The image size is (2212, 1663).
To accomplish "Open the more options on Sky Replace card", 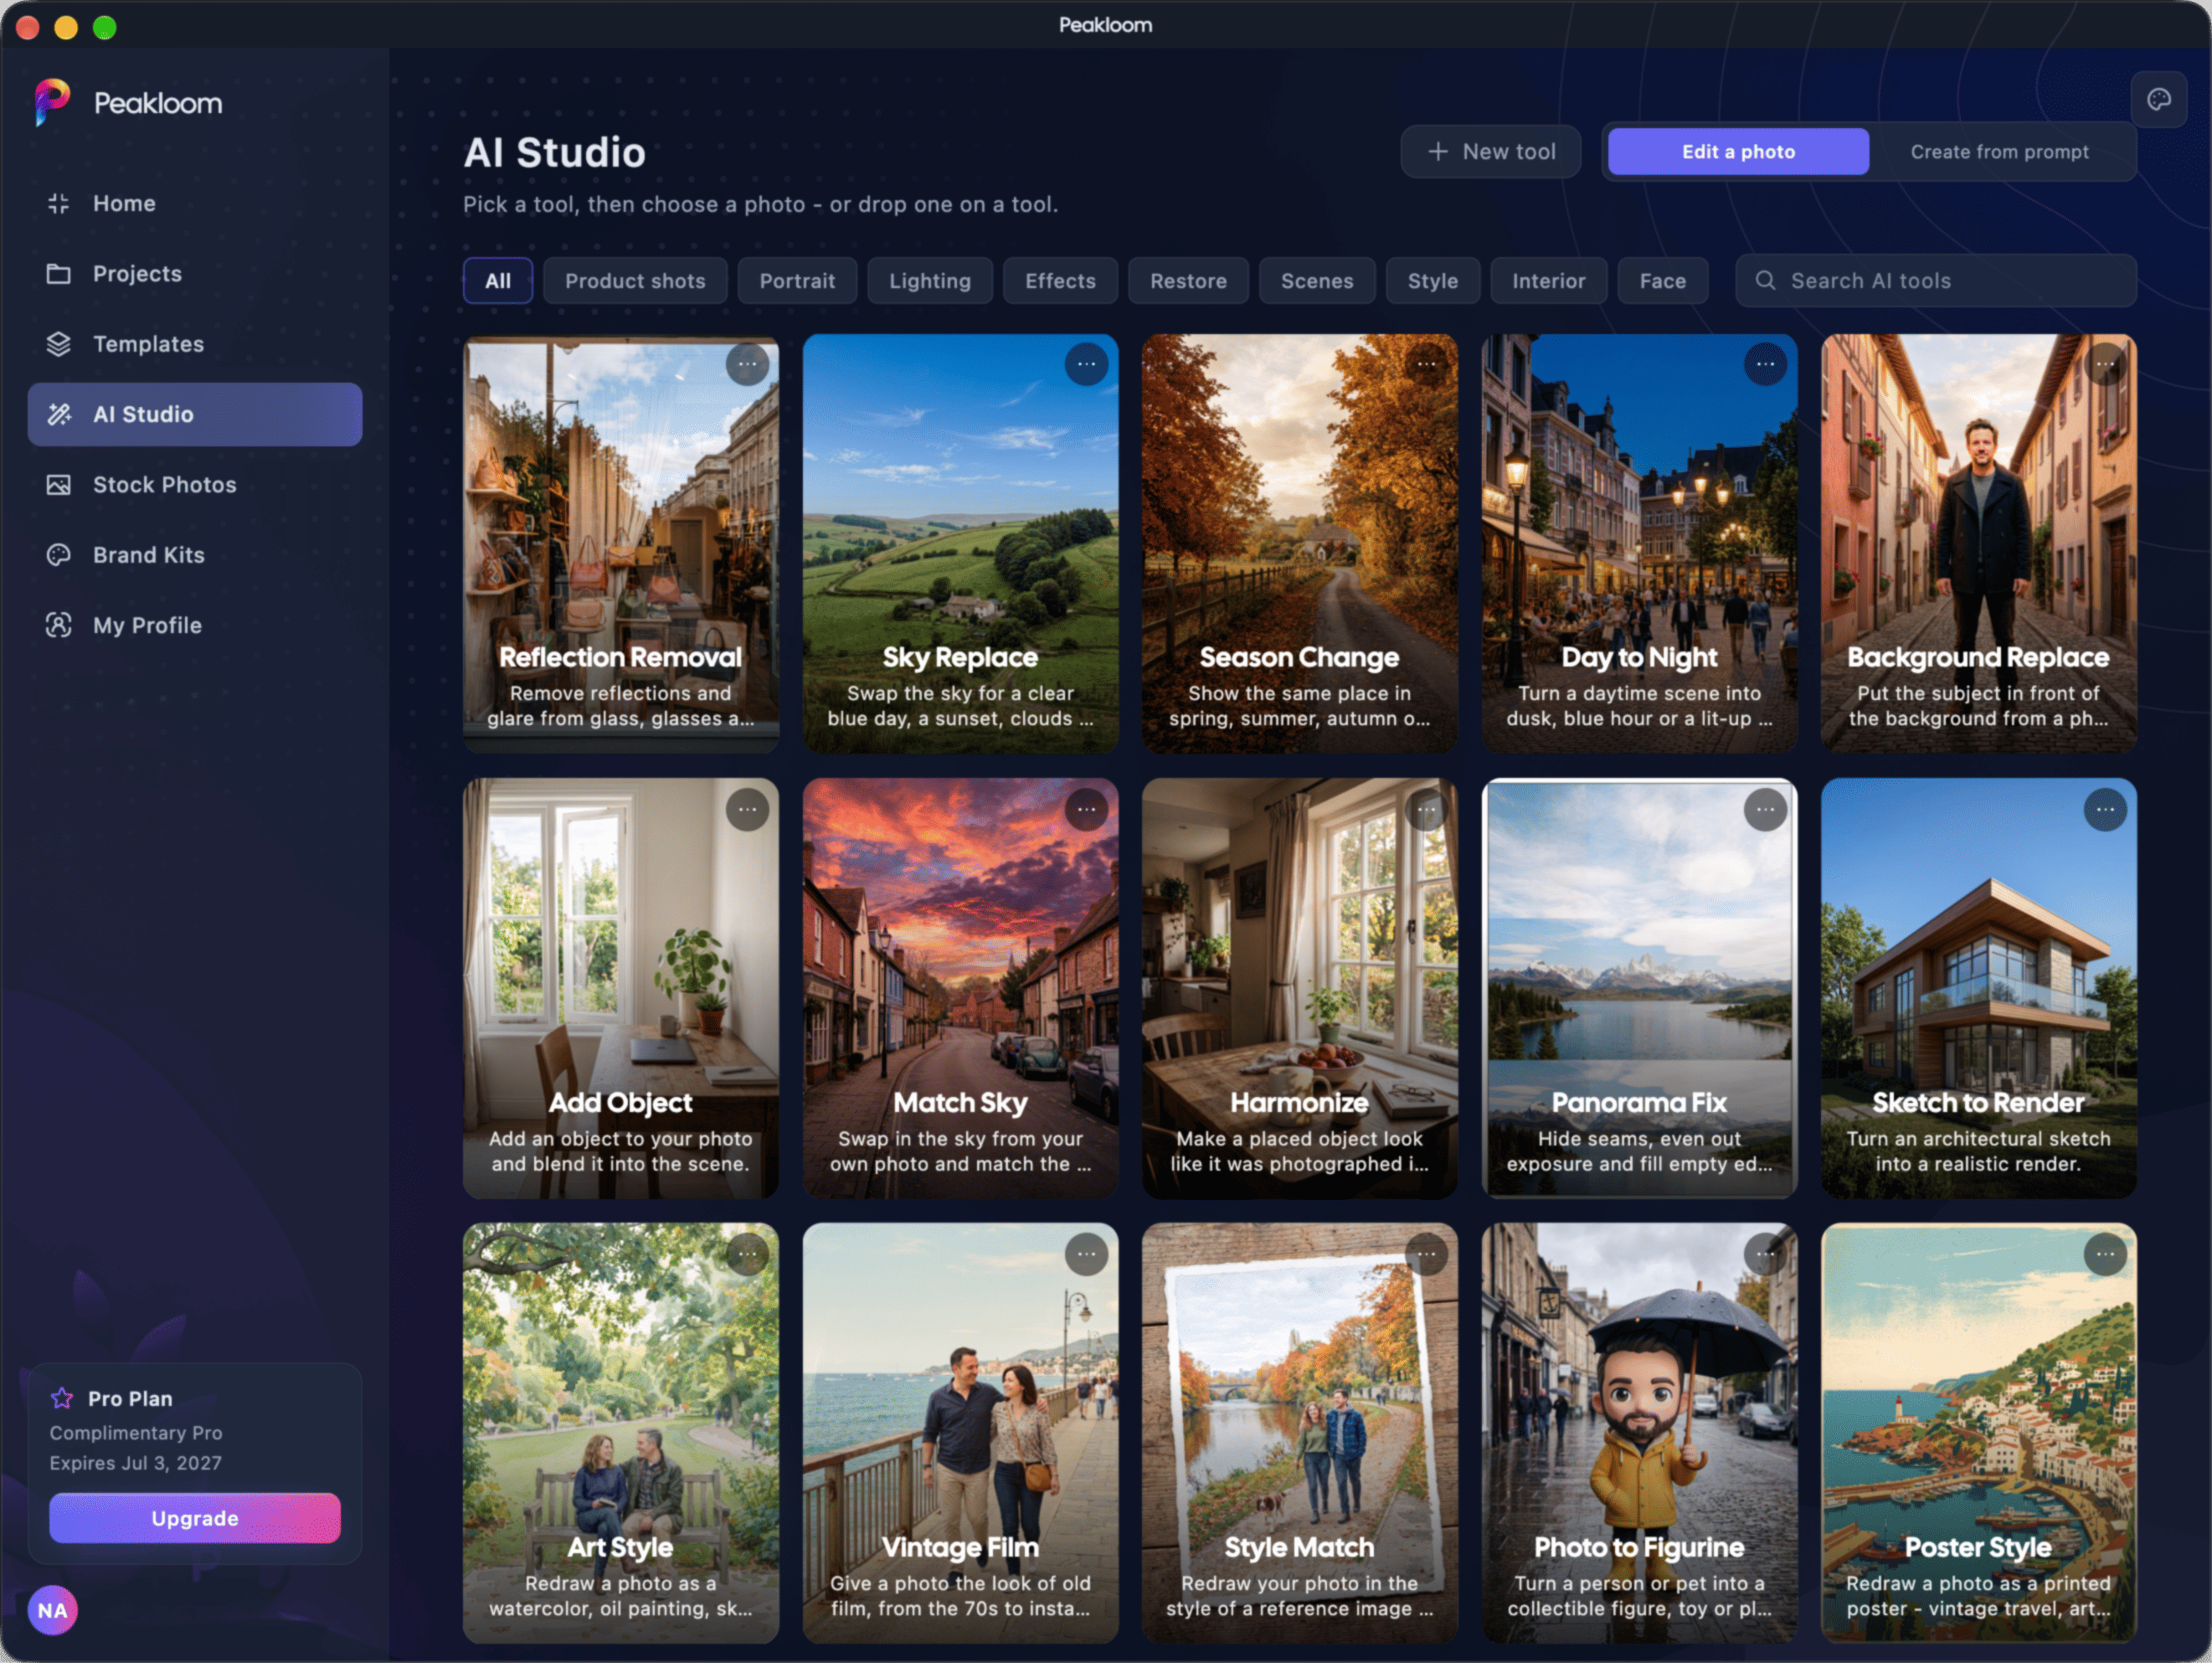I will pyautogui.click(x=1086, y=364).
